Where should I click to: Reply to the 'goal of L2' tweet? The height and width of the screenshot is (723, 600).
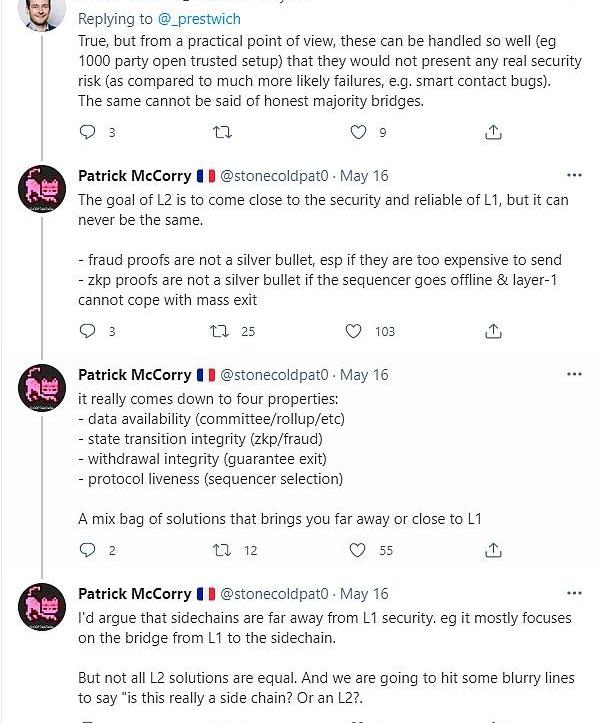[88, 331]
